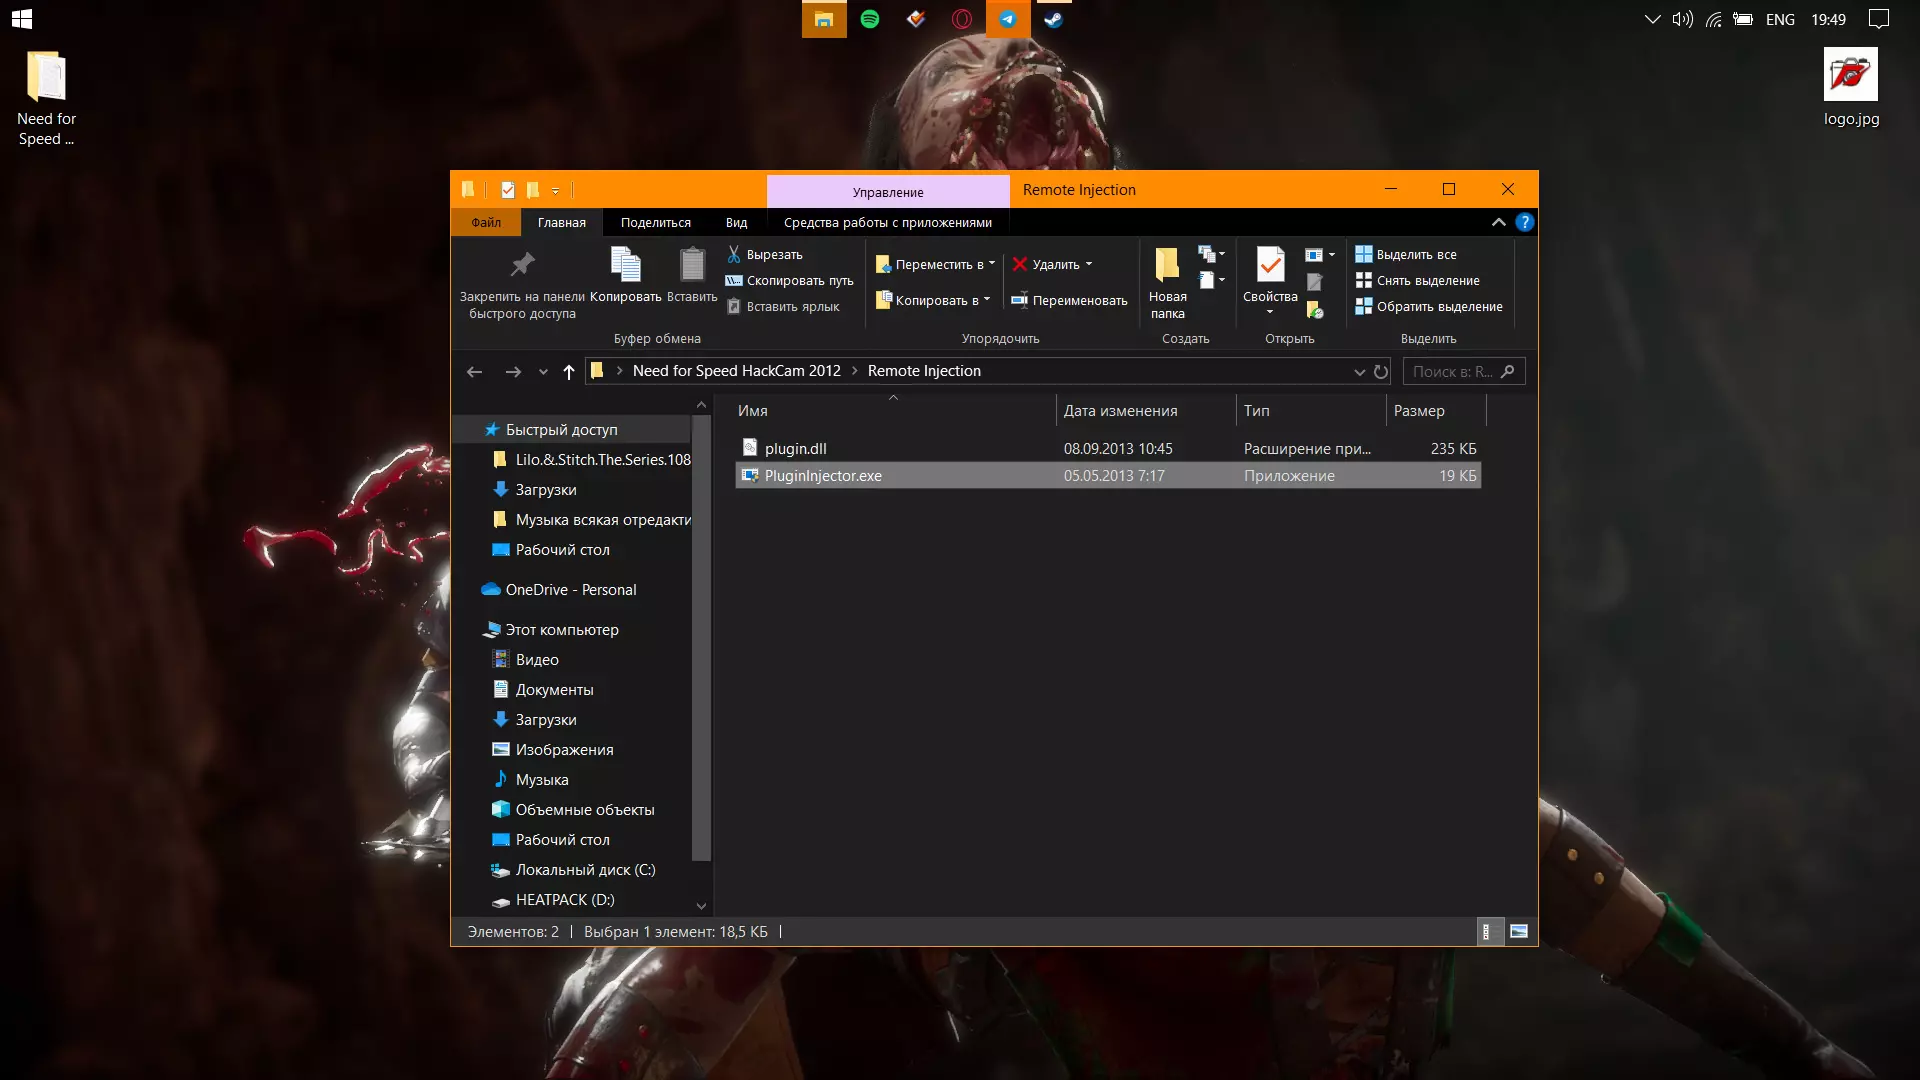Click the Need for Speed HackCam 2012 breadcrumb

(x=736, y=371)
